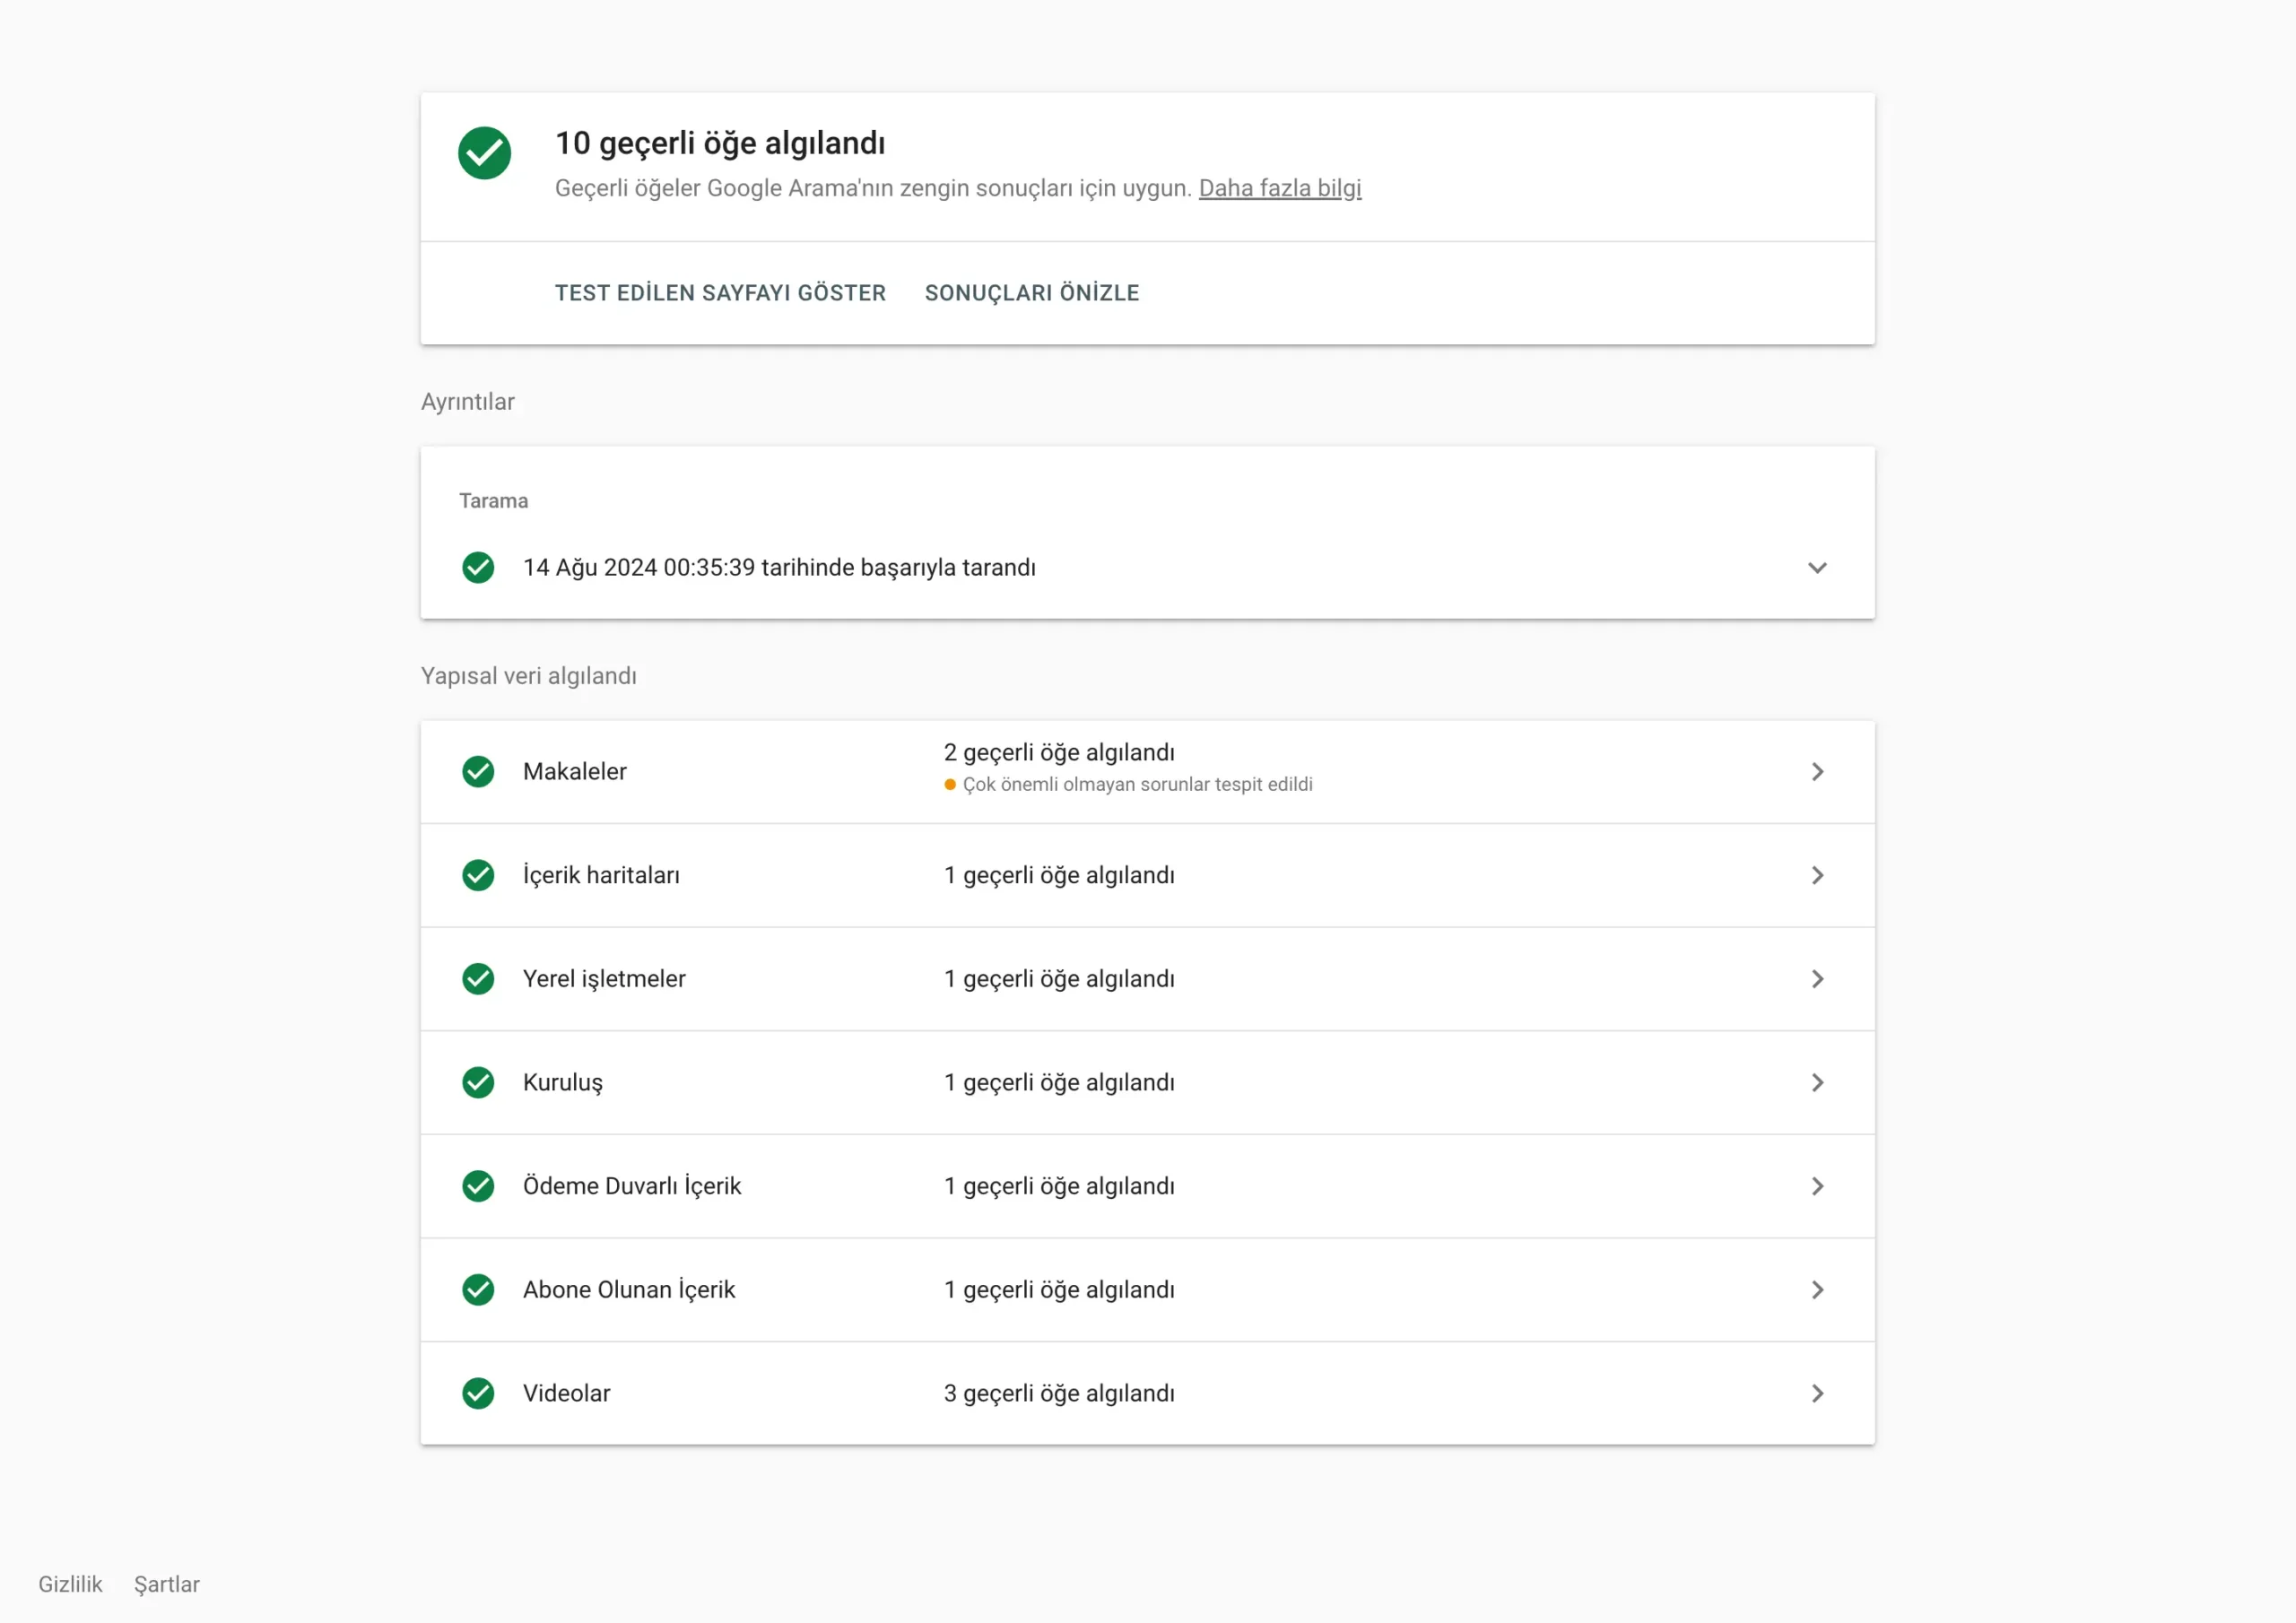The width and height of the screenshot is (2296, 1623).
Task: Select the Videolar row label
Action: (x=566, y=1393)
